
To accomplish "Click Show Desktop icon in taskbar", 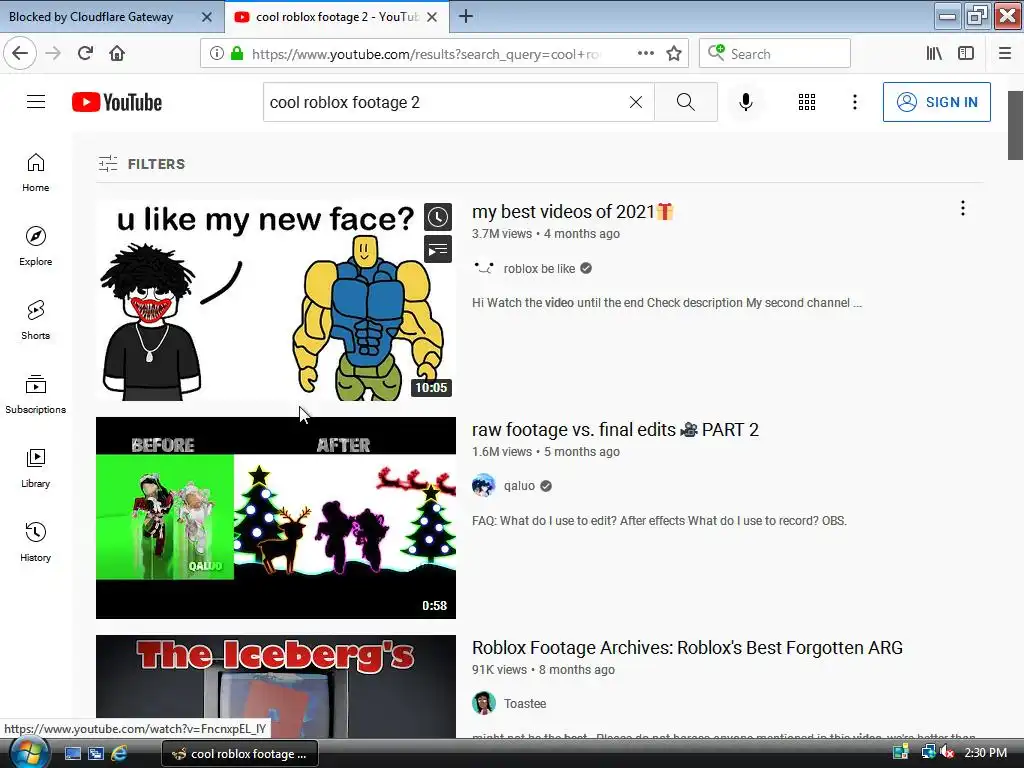I will coord(73,754).
